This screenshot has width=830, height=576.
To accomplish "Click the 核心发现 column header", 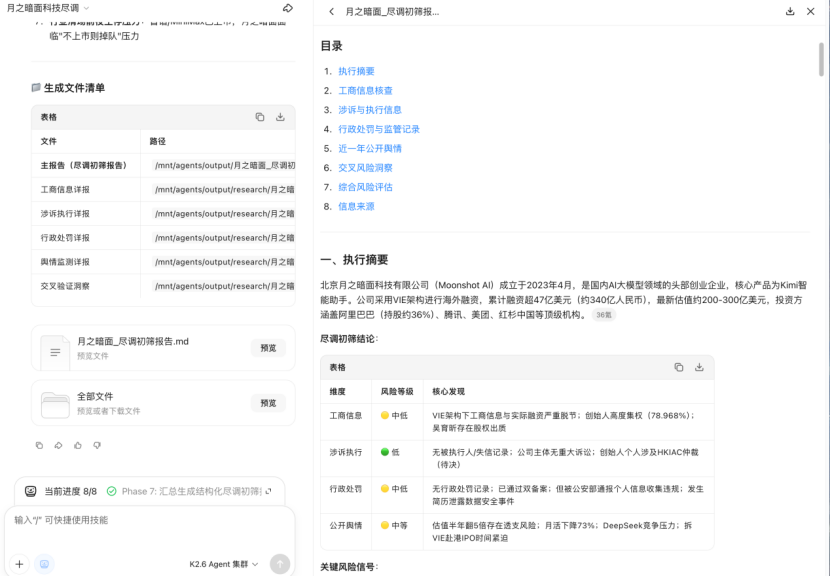I will click(x=448, y=391).
